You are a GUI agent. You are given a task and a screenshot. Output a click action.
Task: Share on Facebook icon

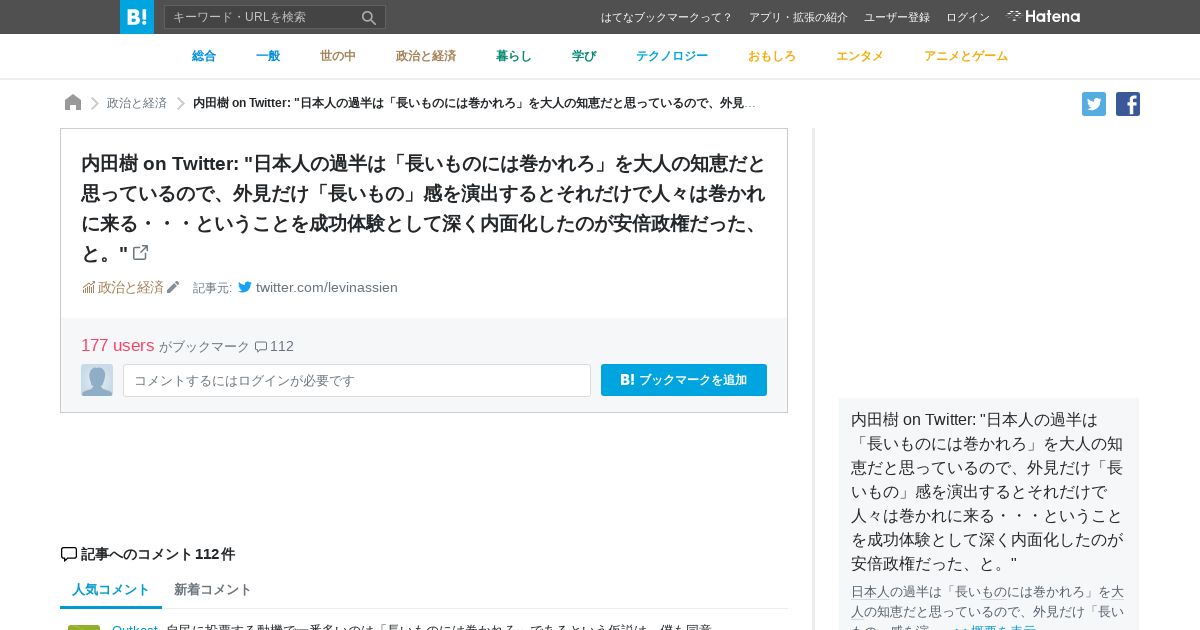click(x=1128, y=104)
